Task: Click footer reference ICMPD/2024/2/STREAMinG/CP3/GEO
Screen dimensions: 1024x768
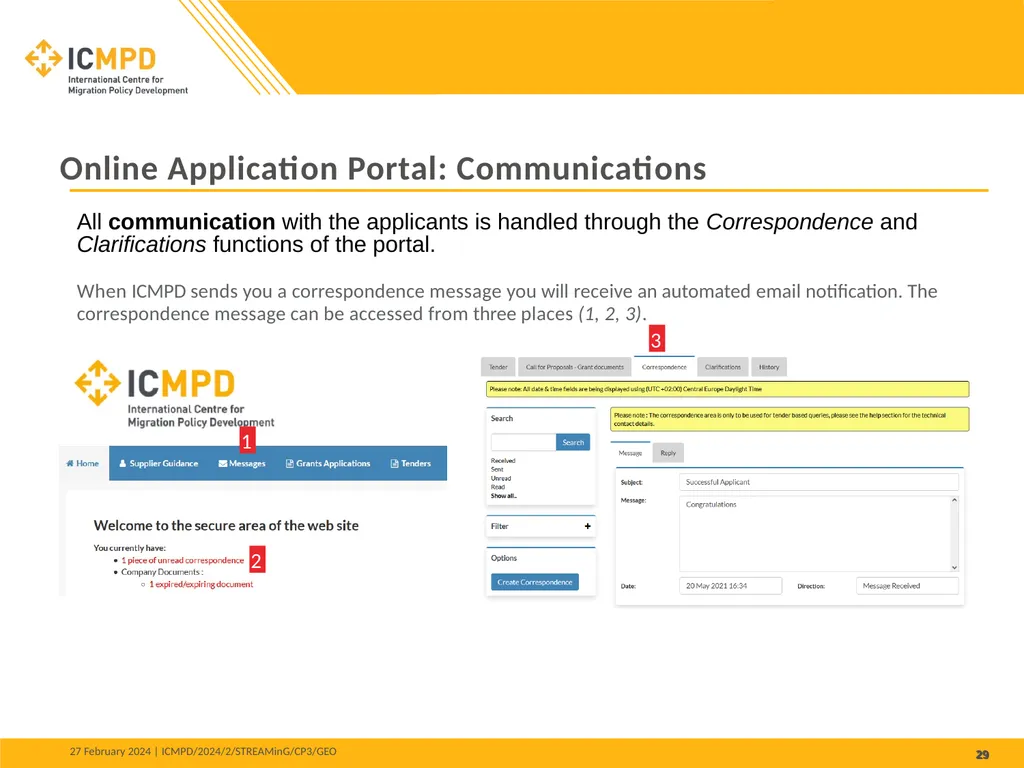Action: pyautogui.click(x=249, y=752)
